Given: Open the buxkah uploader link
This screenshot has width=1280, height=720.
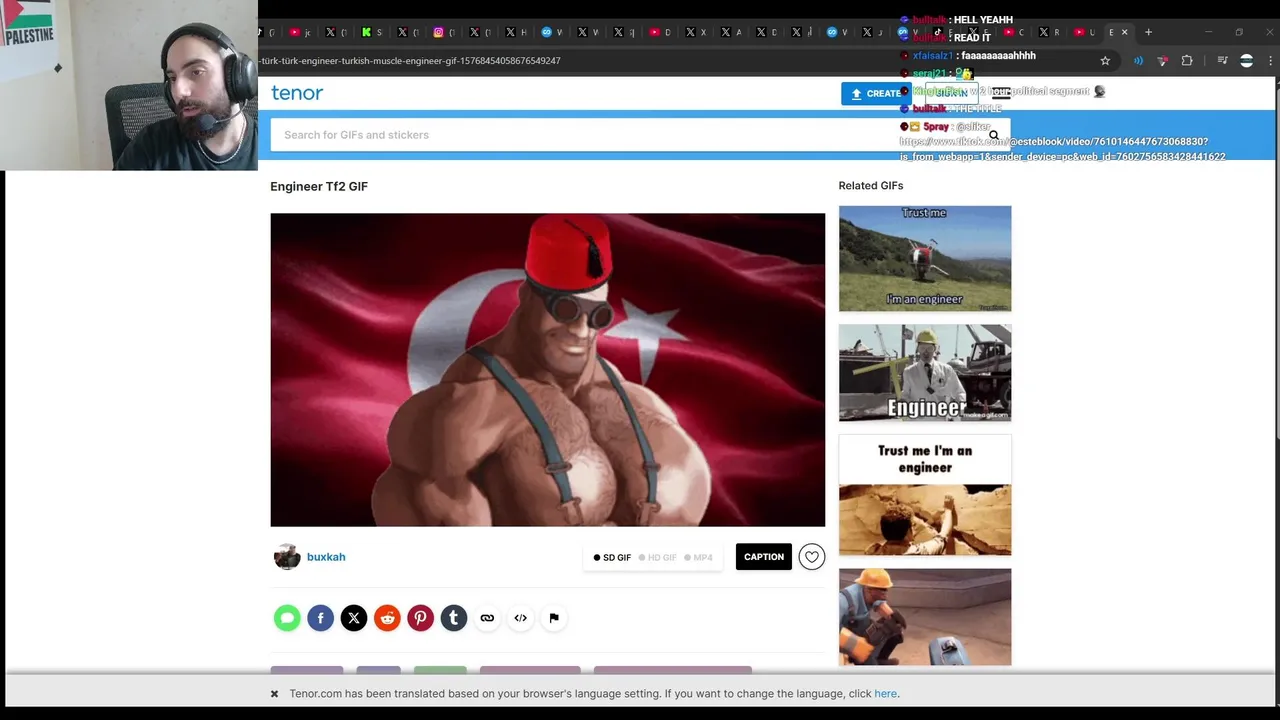Looking at the screenshot, I should pyautogui.click(x=326, y=557).
